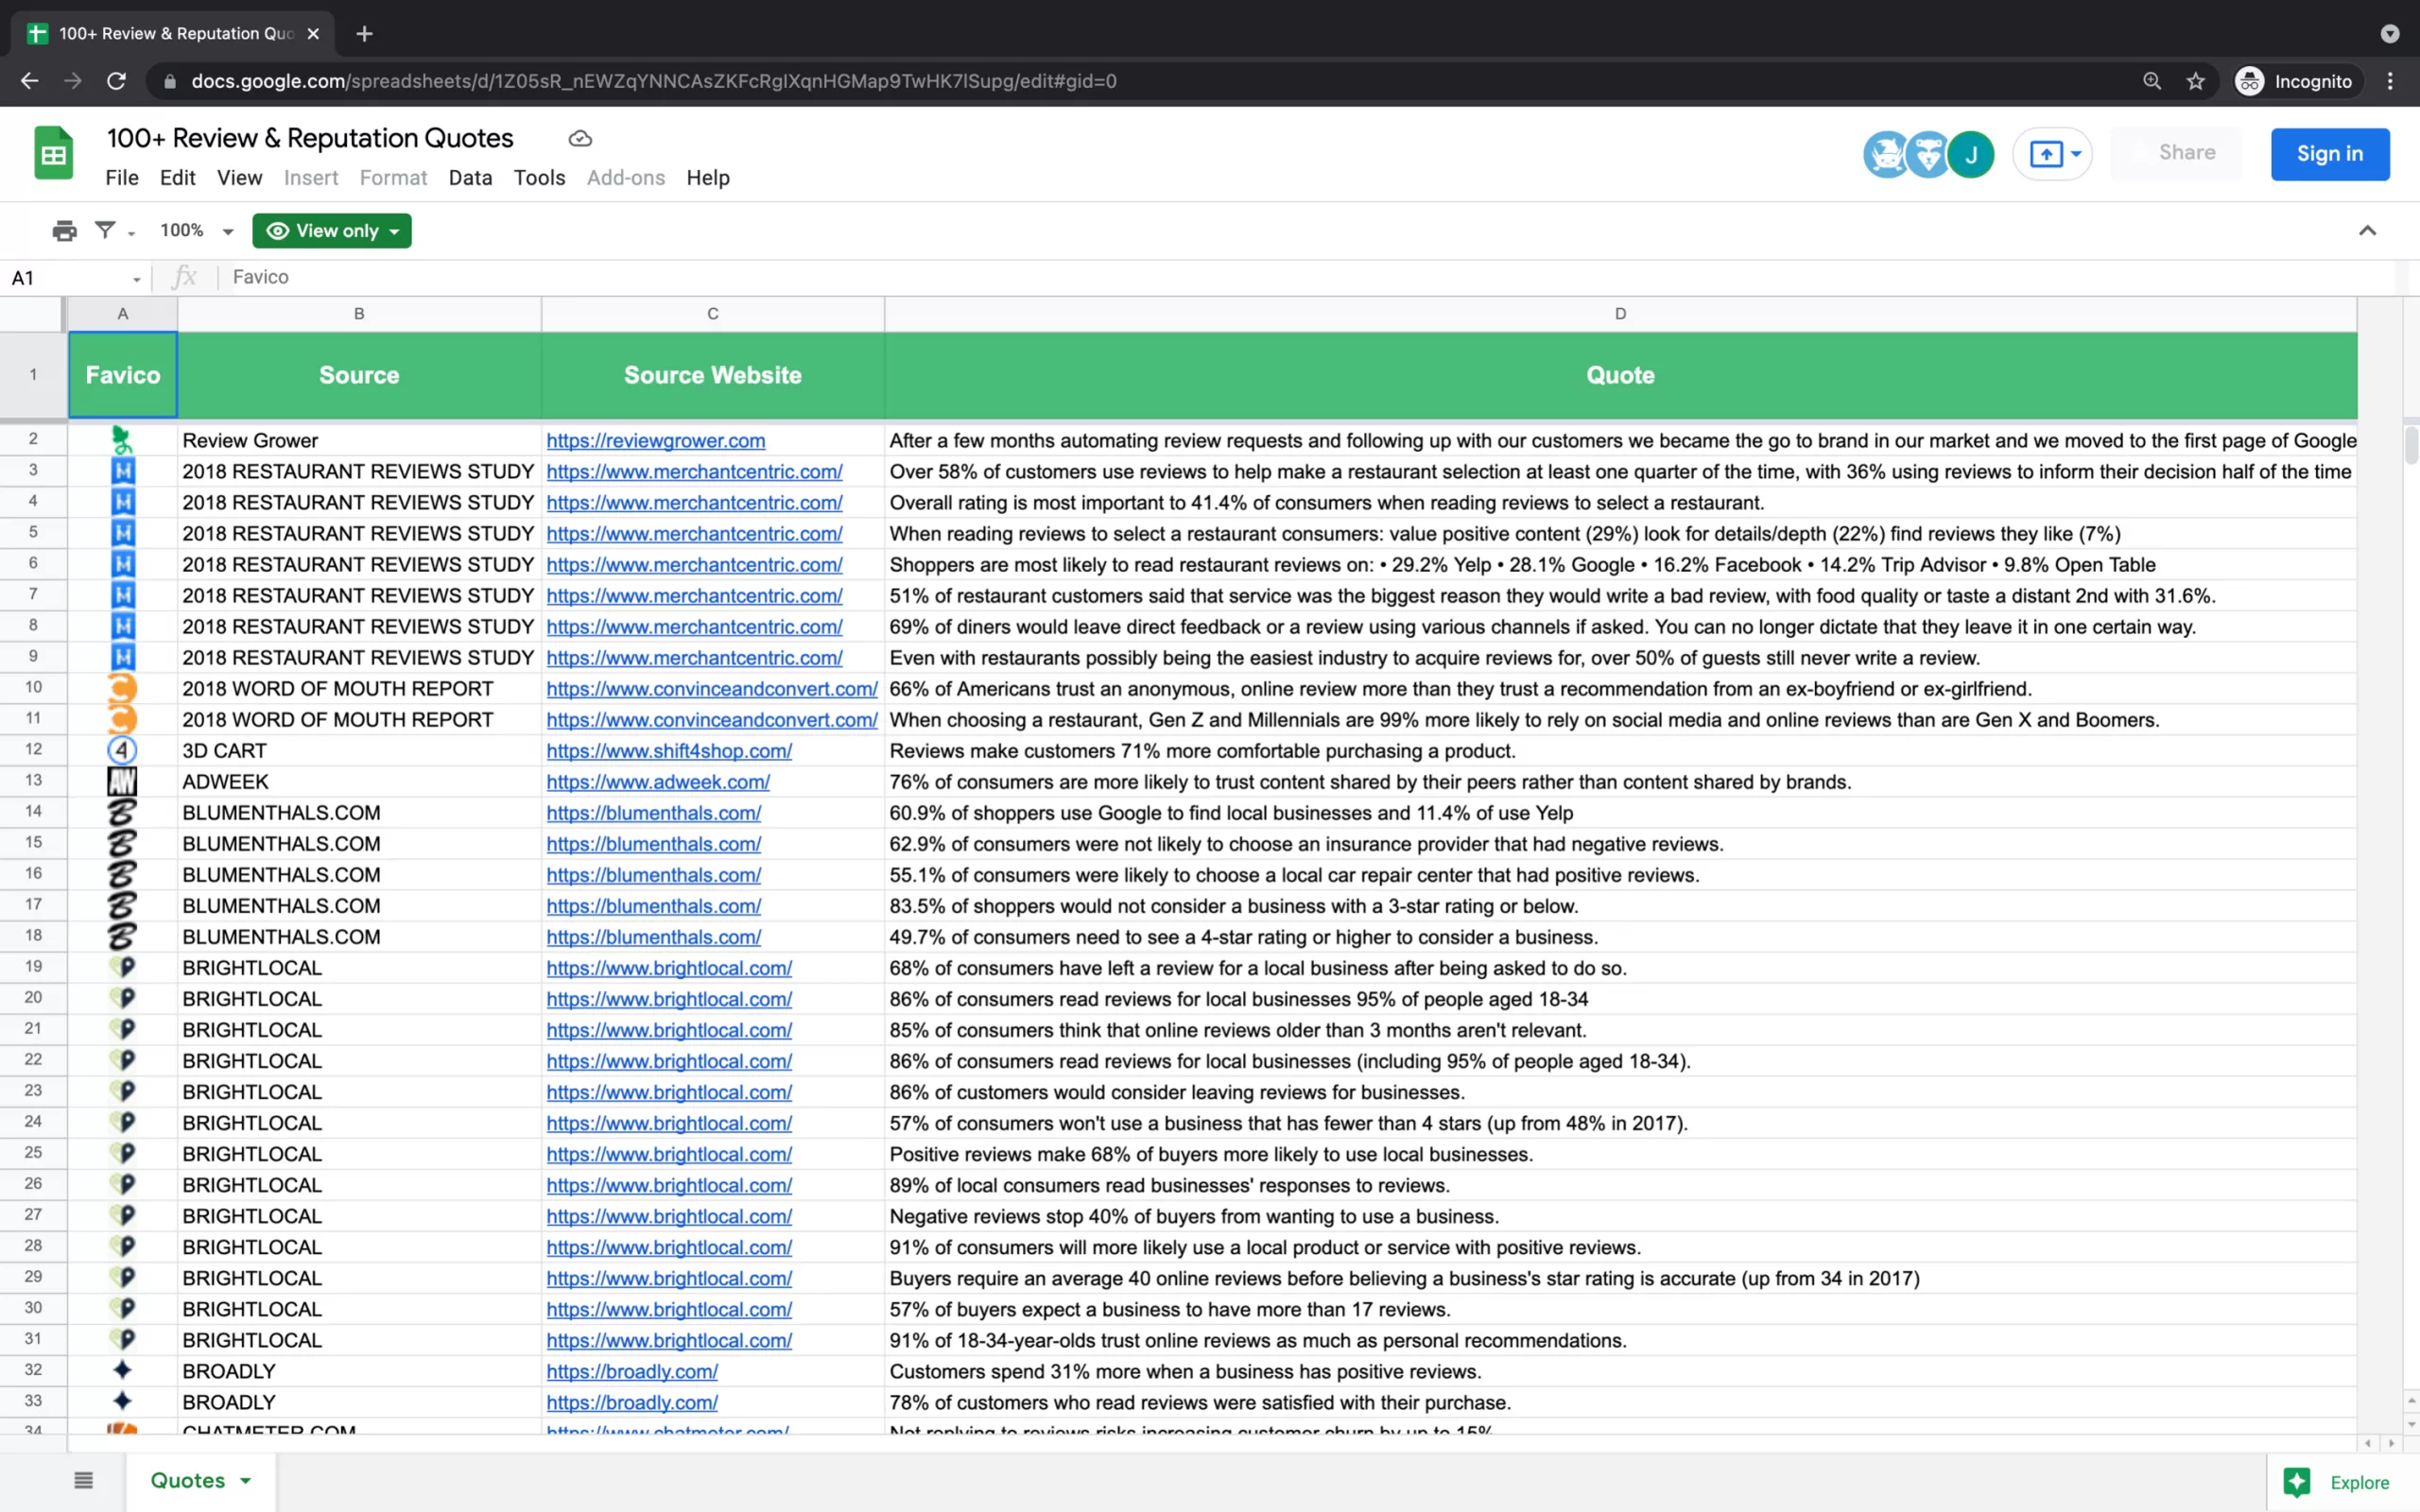This screenshot has width=2420, height=1512.
Task: Open the Help menu
Action: [x=708, y=178]
